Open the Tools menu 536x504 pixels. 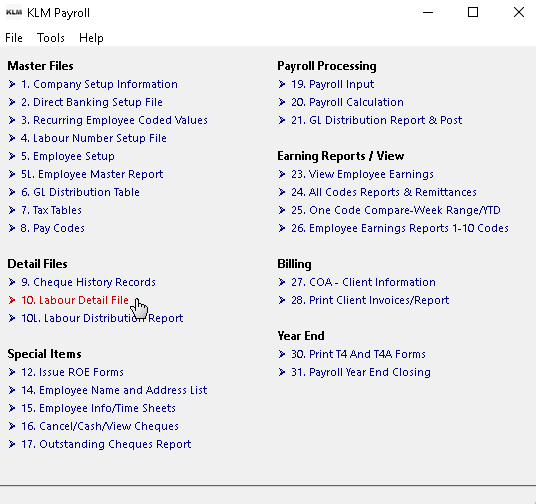[51, 38]
